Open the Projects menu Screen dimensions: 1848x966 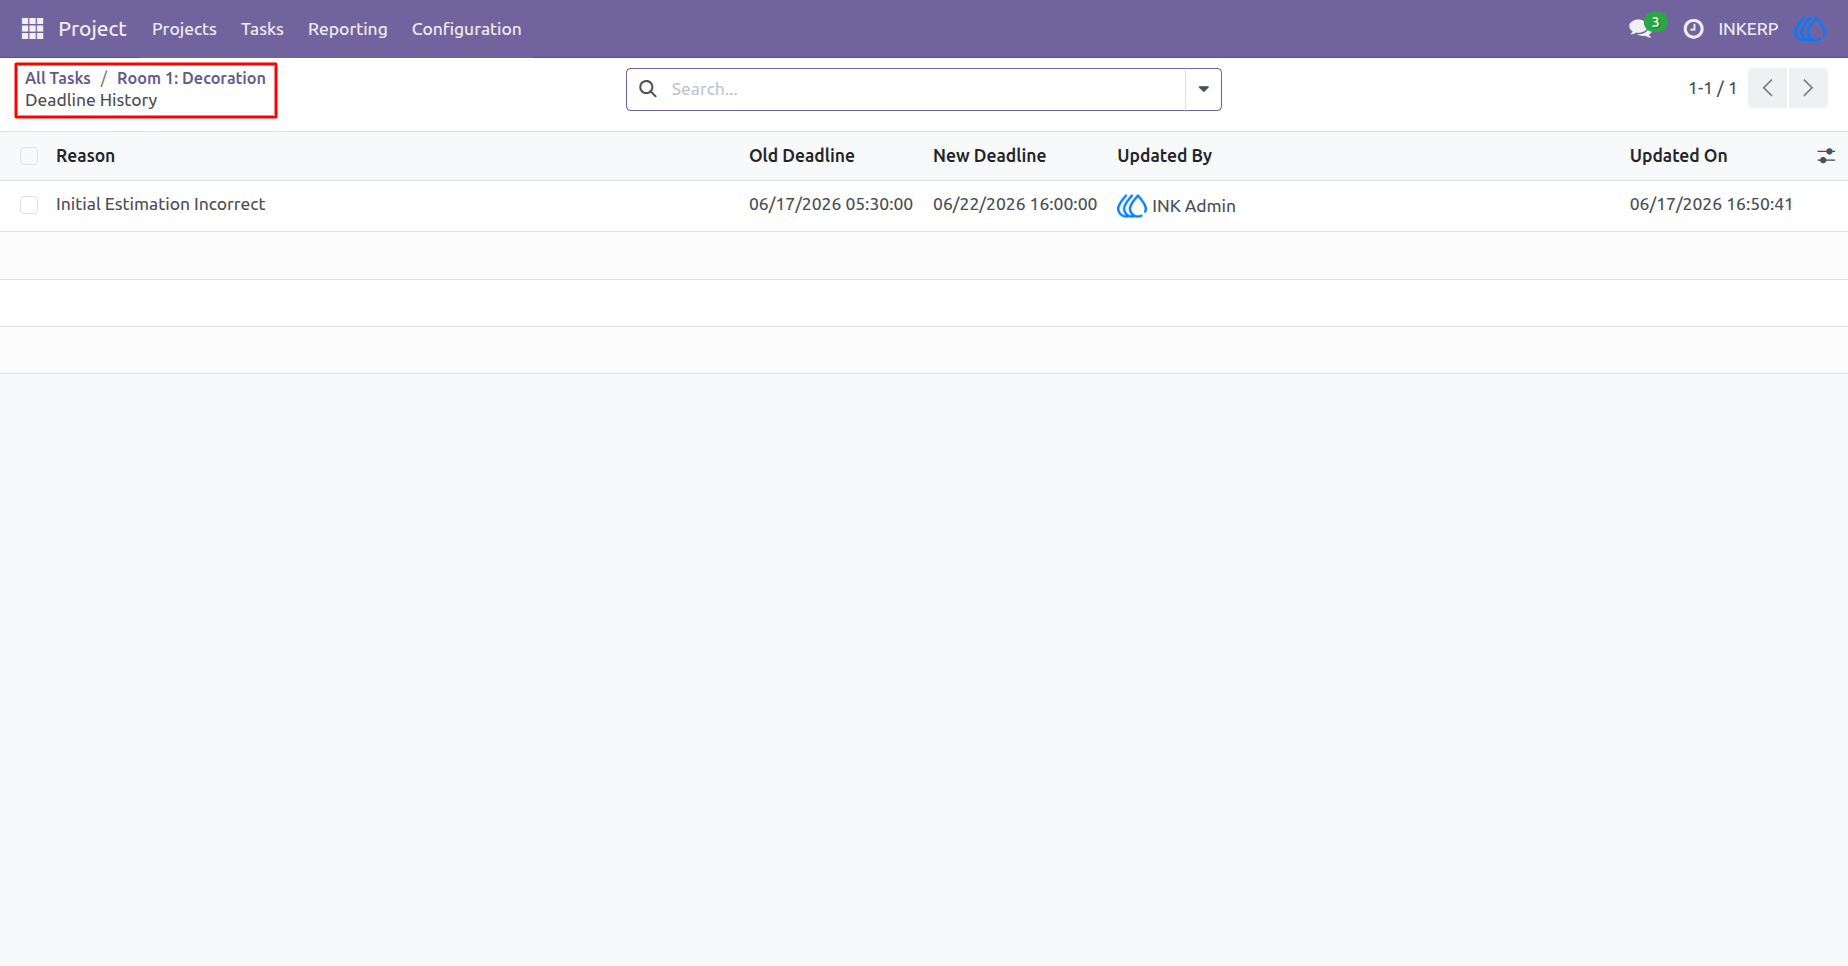tap(184, 29)
